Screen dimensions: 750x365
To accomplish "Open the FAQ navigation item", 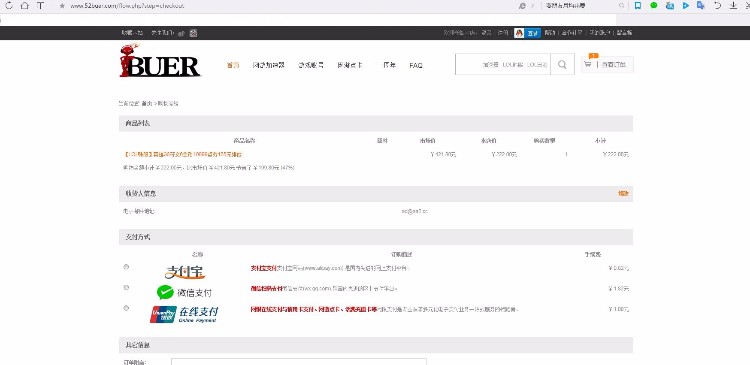I will (x=416, y=65).
